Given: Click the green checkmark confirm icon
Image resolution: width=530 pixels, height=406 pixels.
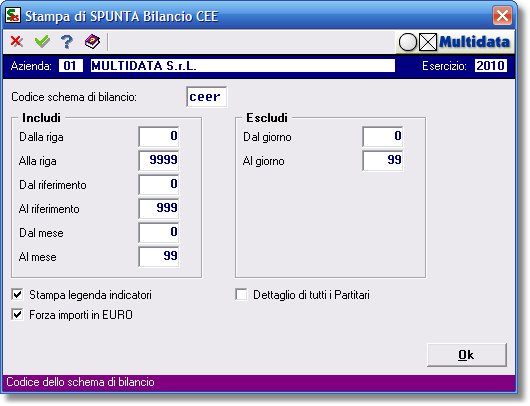Looking at the screenshot, I should tap(42, 42).
